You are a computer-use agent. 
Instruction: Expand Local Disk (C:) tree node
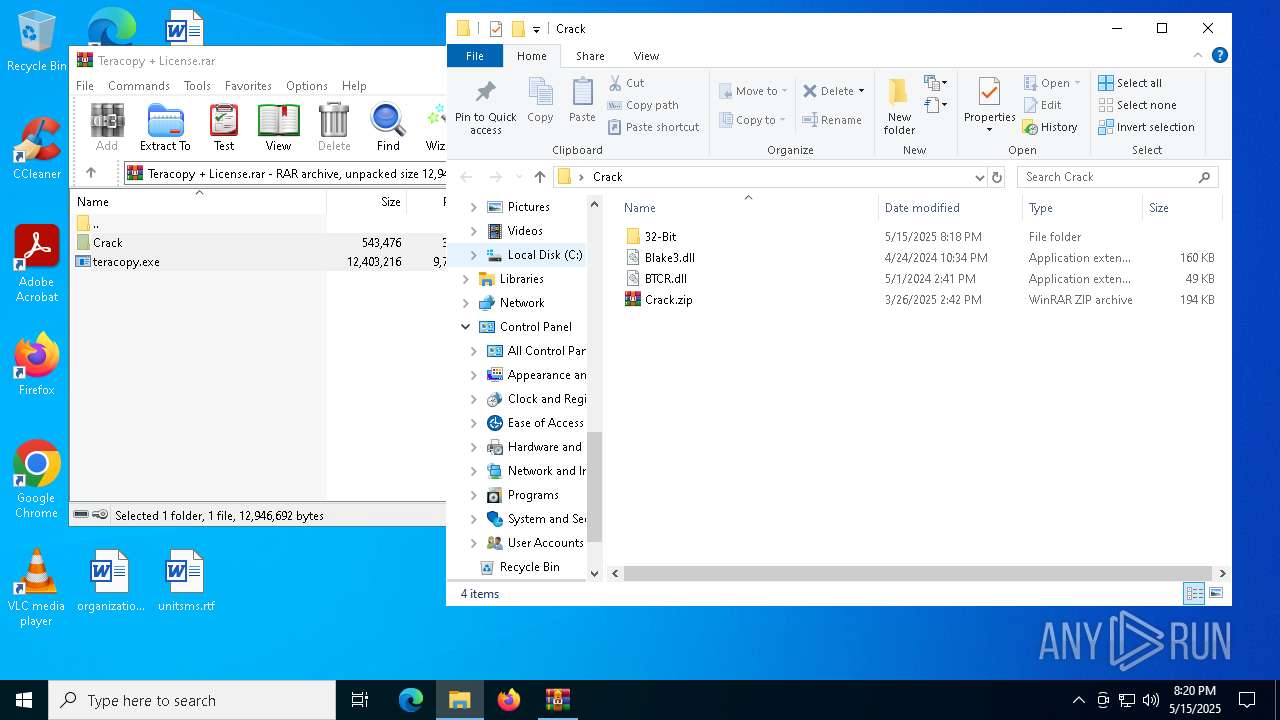[x=474, y=255]
